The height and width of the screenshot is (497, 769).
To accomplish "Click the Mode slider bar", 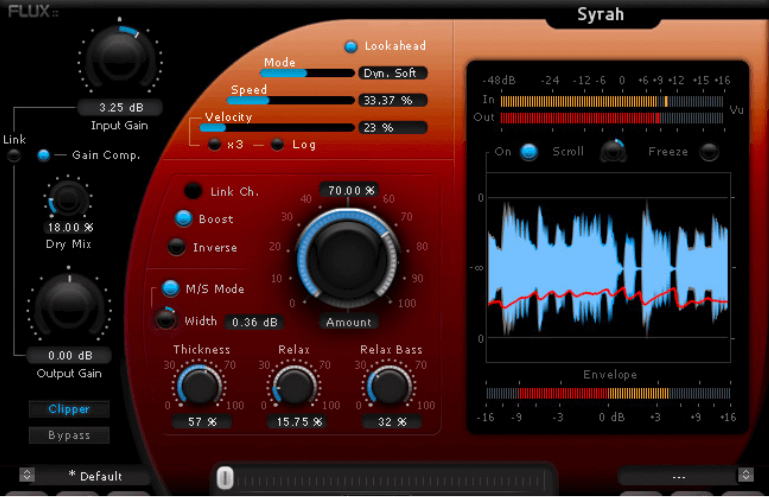I will [307, 73].
